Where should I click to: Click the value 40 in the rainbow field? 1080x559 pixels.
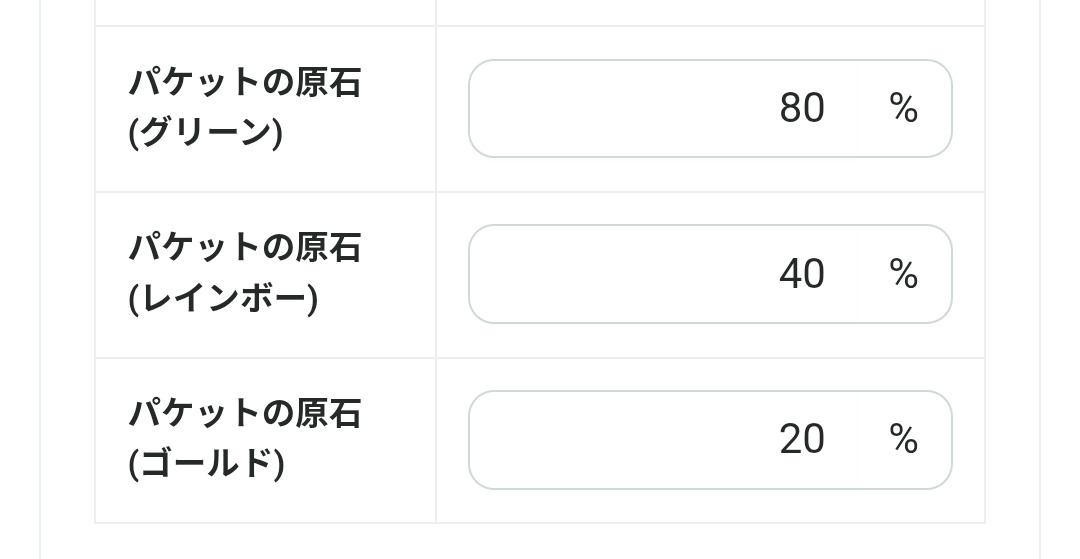[x=801, y=274]
